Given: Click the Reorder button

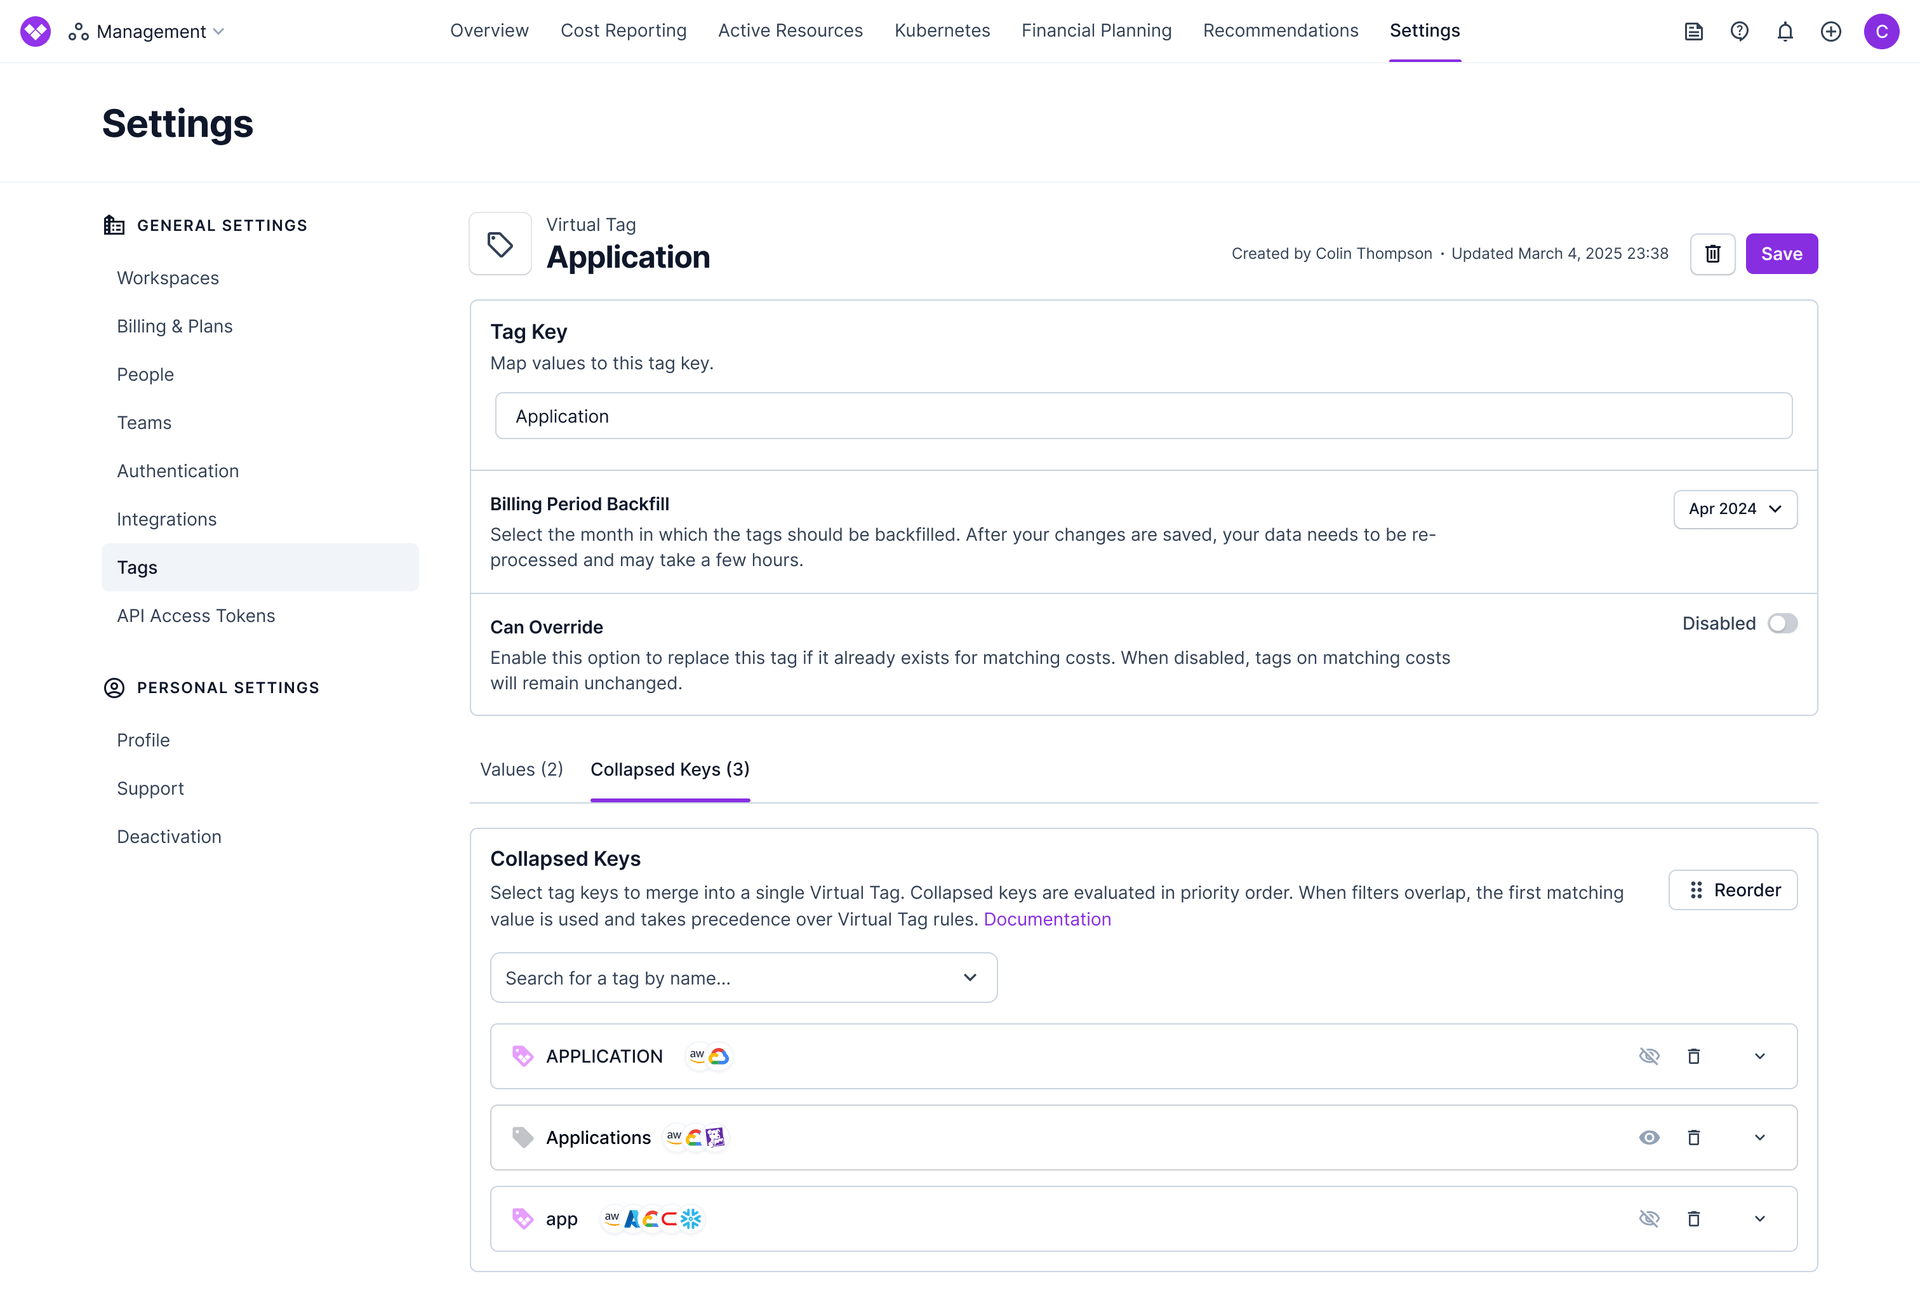Looking at the screenshot, I should [1732, 890].
